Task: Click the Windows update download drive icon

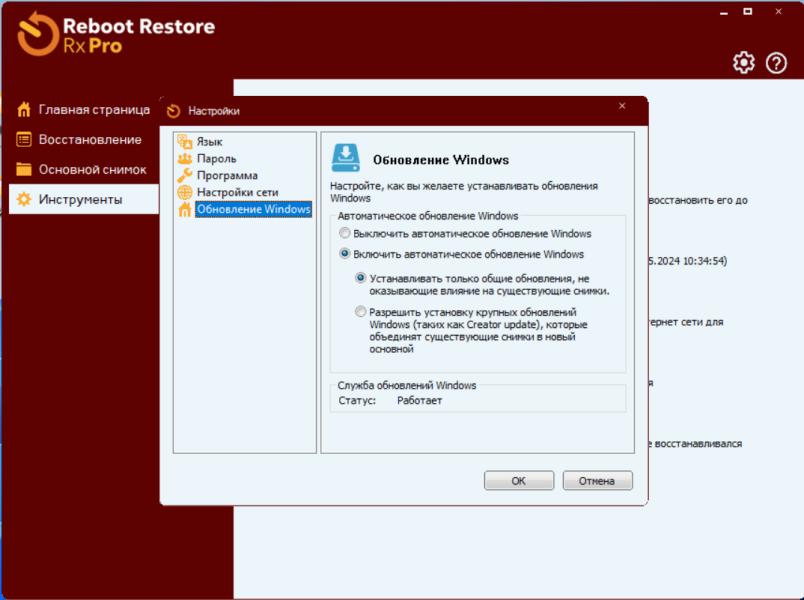Action: (346, 158)
